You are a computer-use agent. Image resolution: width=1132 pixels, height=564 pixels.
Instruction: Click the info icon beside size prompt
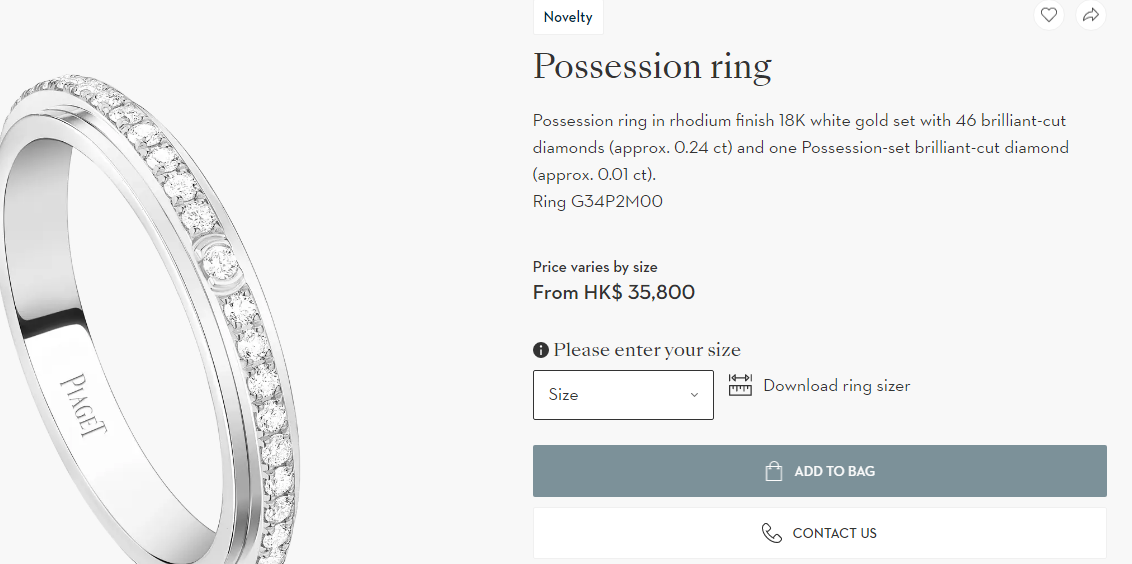click(541, 350)
